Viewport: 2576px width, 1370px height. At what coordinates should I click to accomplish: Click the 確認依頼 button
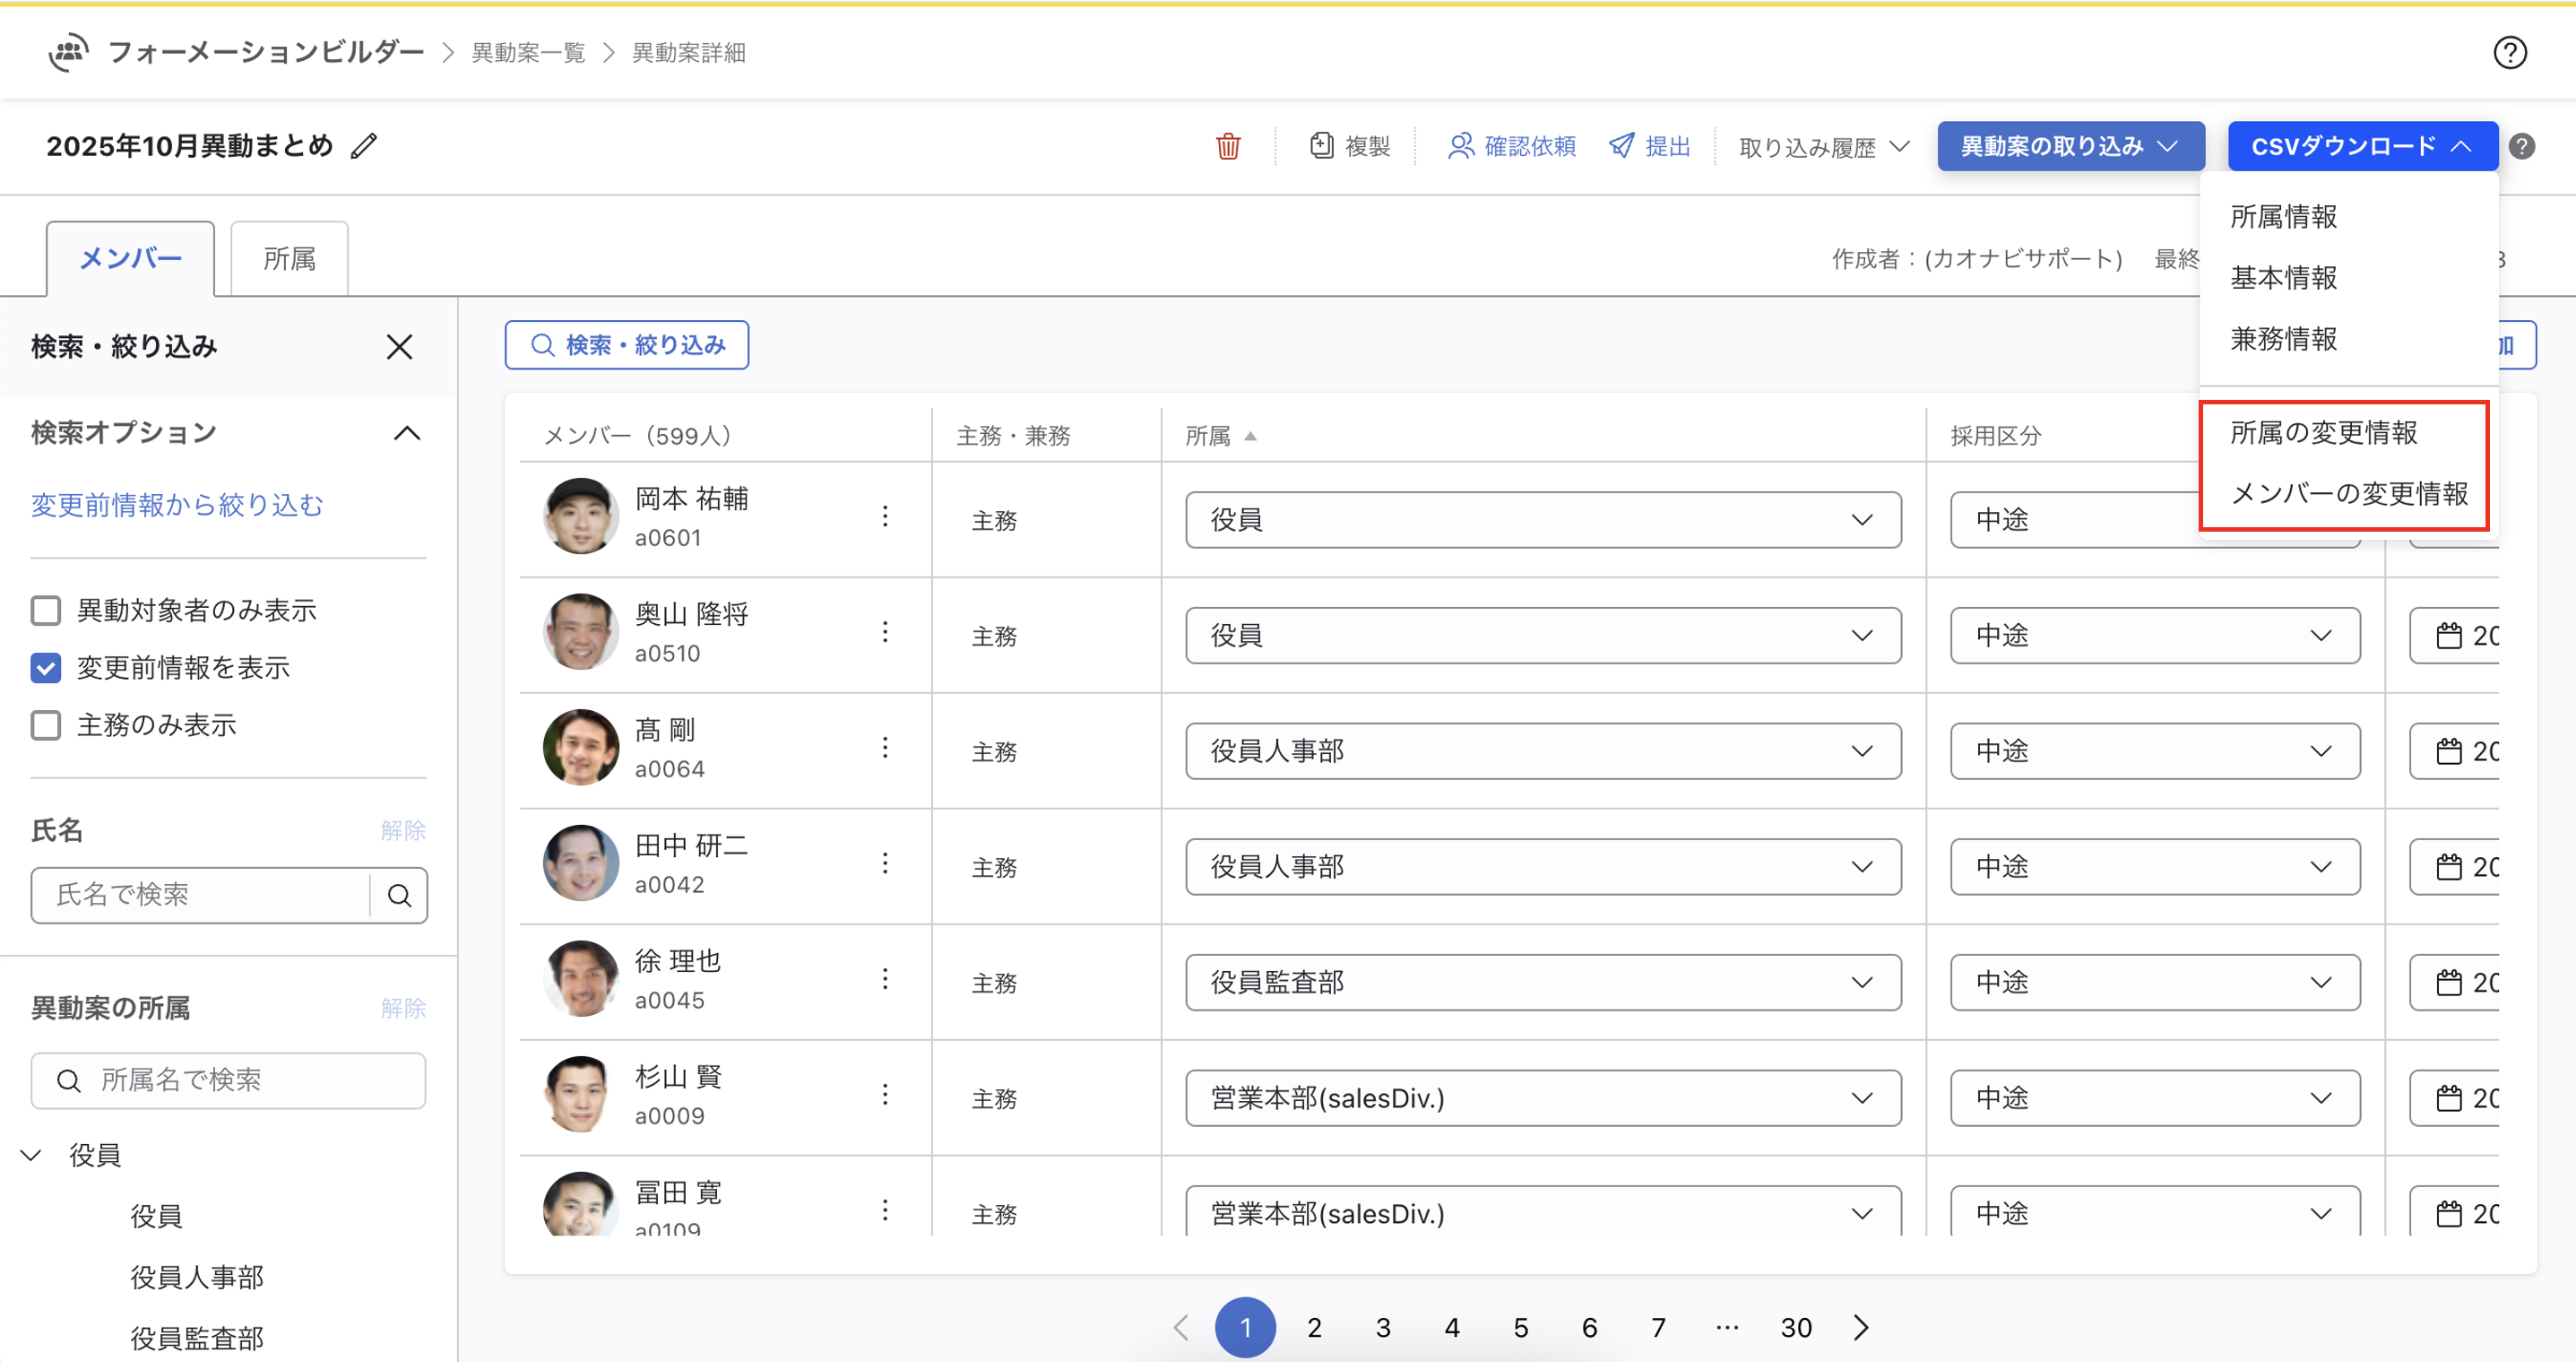(x=1511, y=147)
